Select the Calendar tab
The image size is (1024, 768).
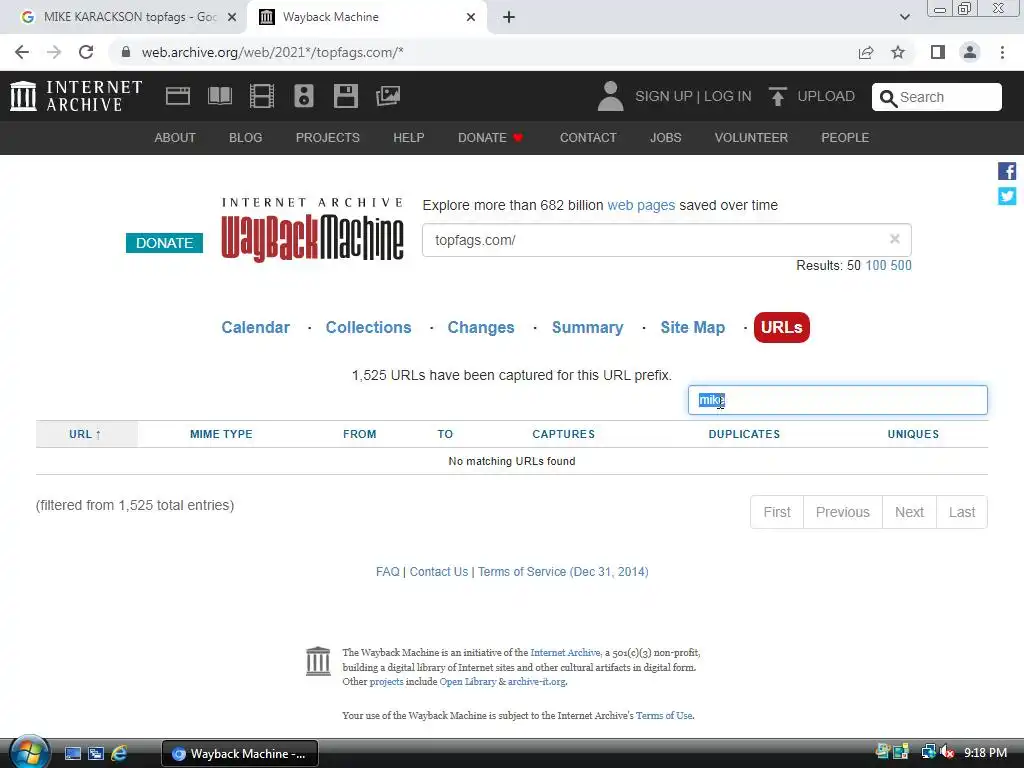tap(255, 327)
